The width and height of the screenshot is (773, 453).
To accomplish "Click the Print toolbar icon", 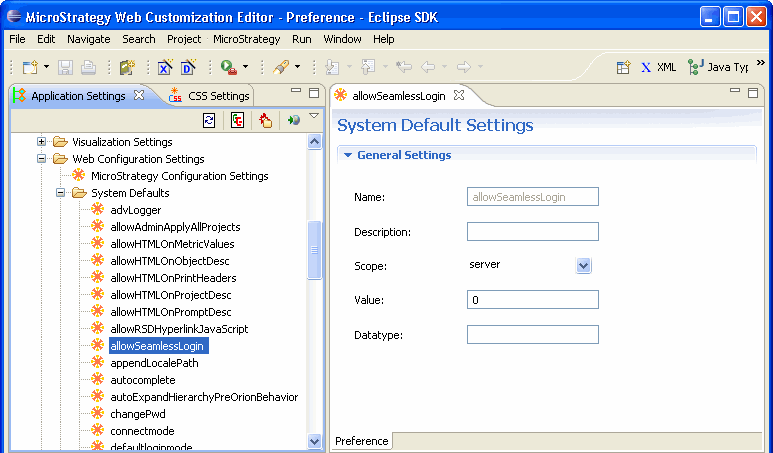I will click(x=88, y=67).
